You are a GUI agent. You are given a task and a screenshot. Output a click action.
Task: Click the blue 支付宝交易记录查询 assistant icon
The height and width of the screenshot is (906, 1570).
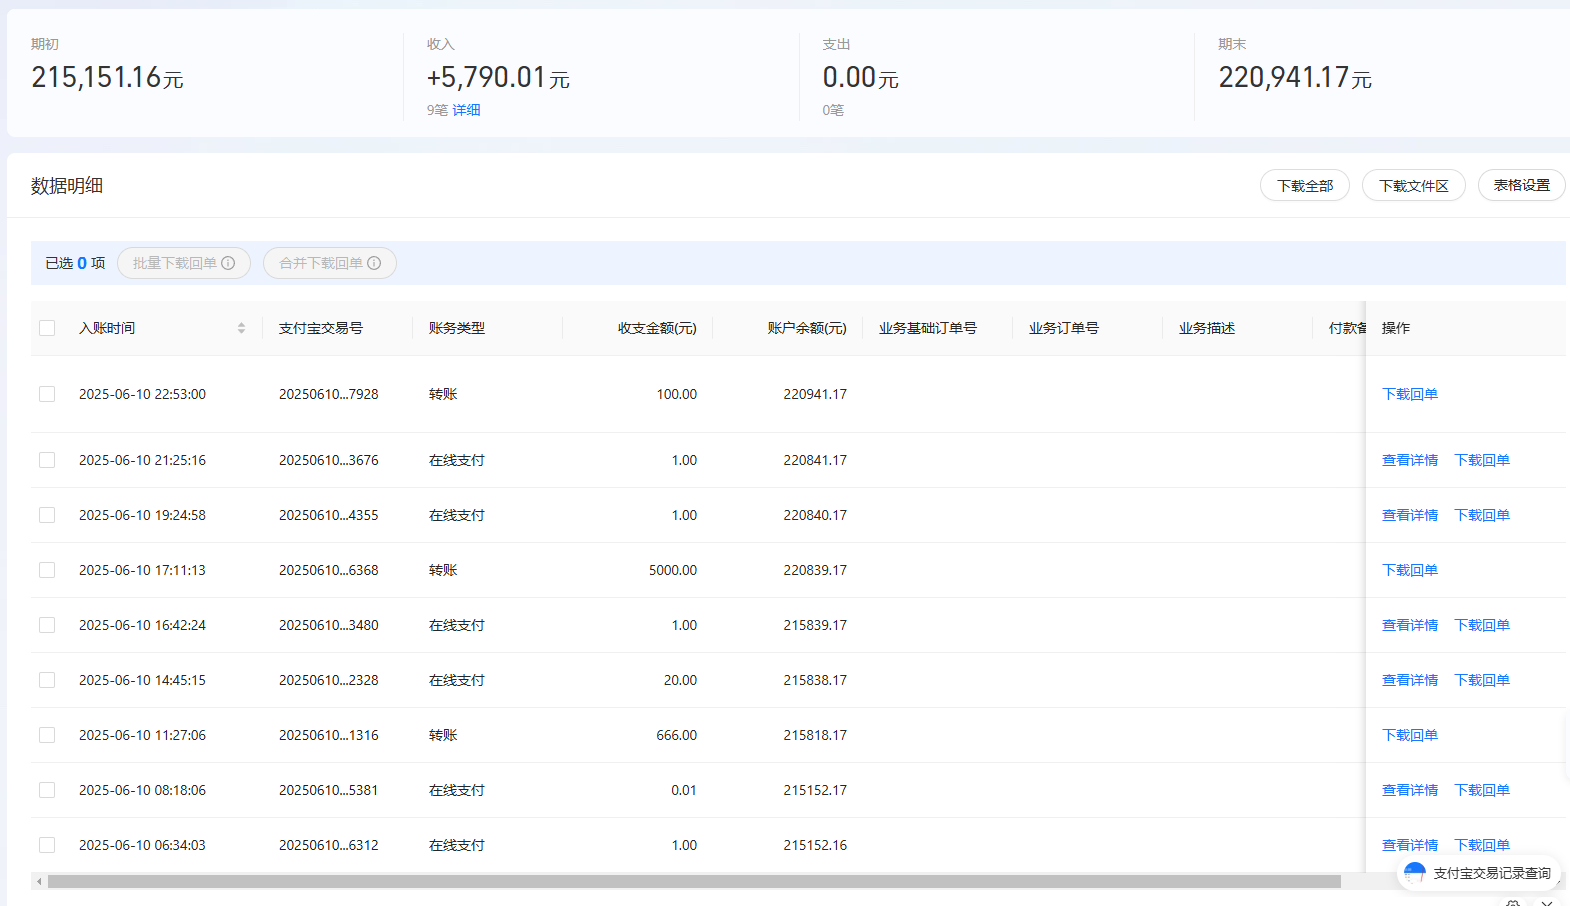[x=1414, y=873]
